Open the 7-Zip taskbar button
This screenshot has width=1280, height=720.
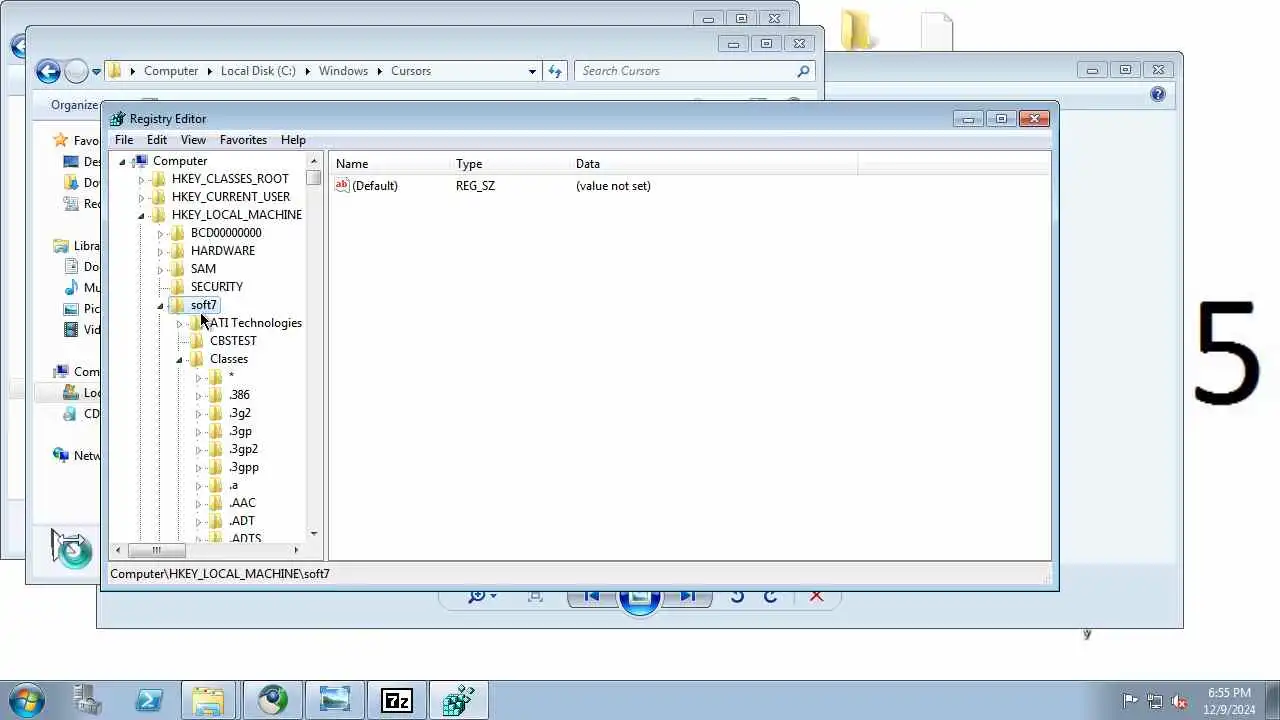coord(397,700)
